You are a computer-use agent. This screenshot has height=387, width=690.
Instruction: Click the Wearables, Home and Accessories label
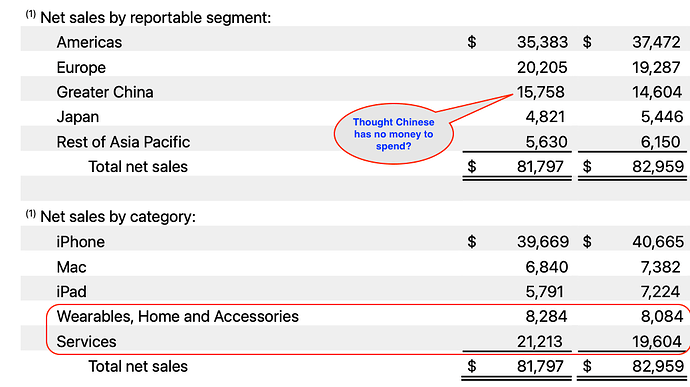coord(177,317)
